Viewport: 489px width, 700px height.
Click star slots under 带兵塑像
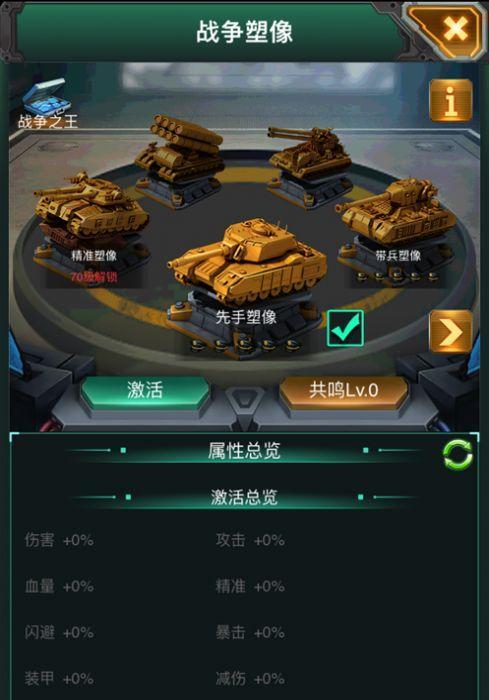point(397,276)
